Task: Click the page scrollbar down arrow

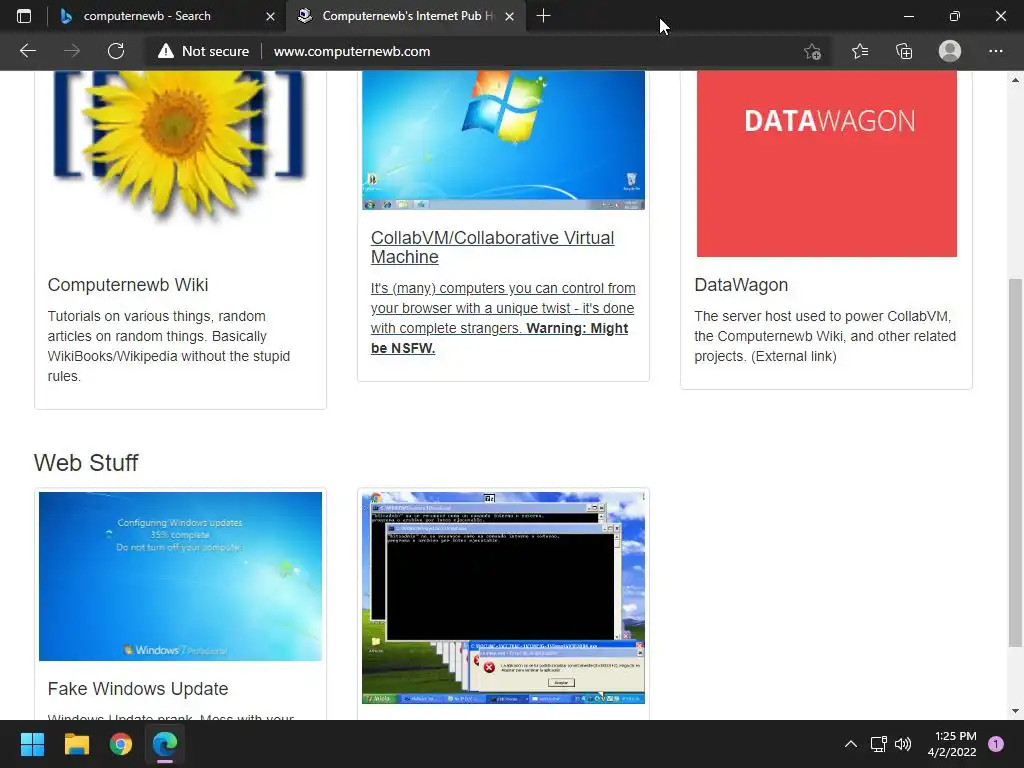Action: click(x=1015, y=711)
